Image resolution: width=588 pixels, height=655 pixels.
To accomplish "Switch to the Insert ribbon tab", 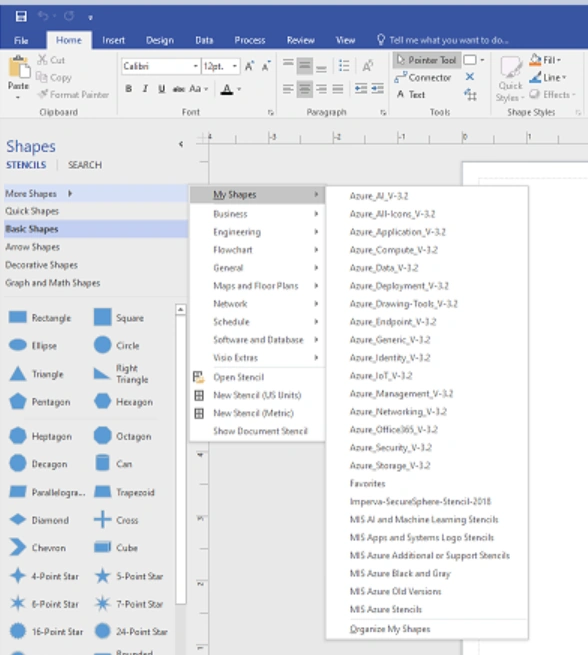I will [x=113, y=41].
